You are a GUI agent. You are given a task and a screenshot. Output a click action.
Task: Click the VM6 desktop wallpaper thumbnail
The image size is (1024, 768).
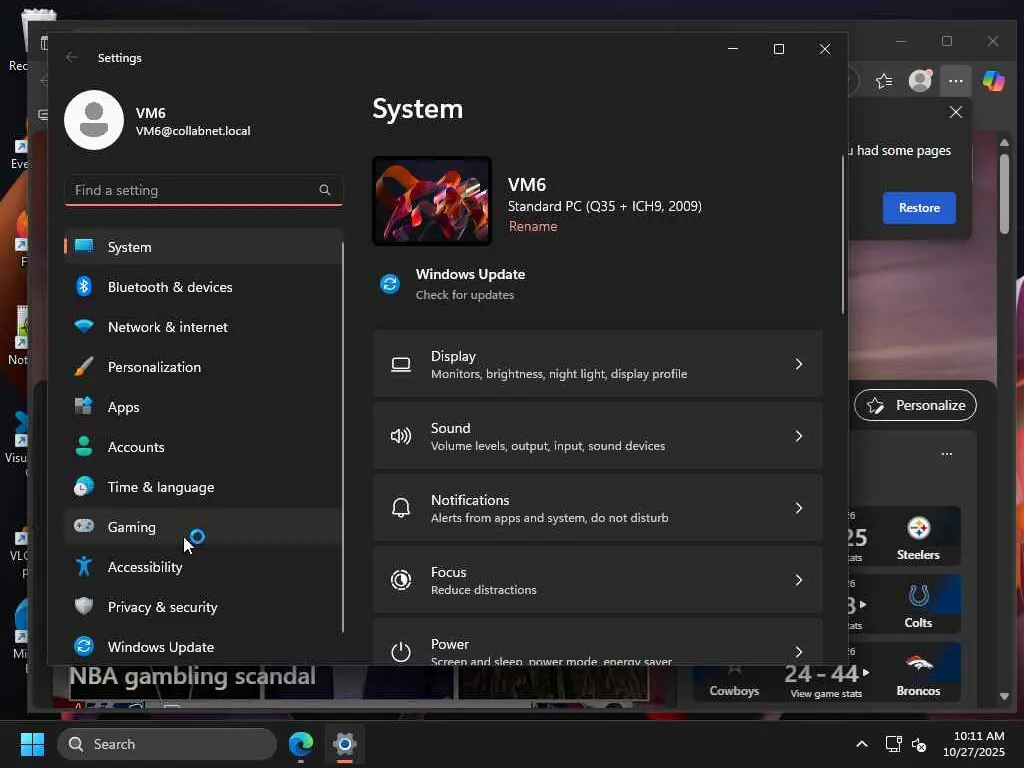[x=432, y=200]
